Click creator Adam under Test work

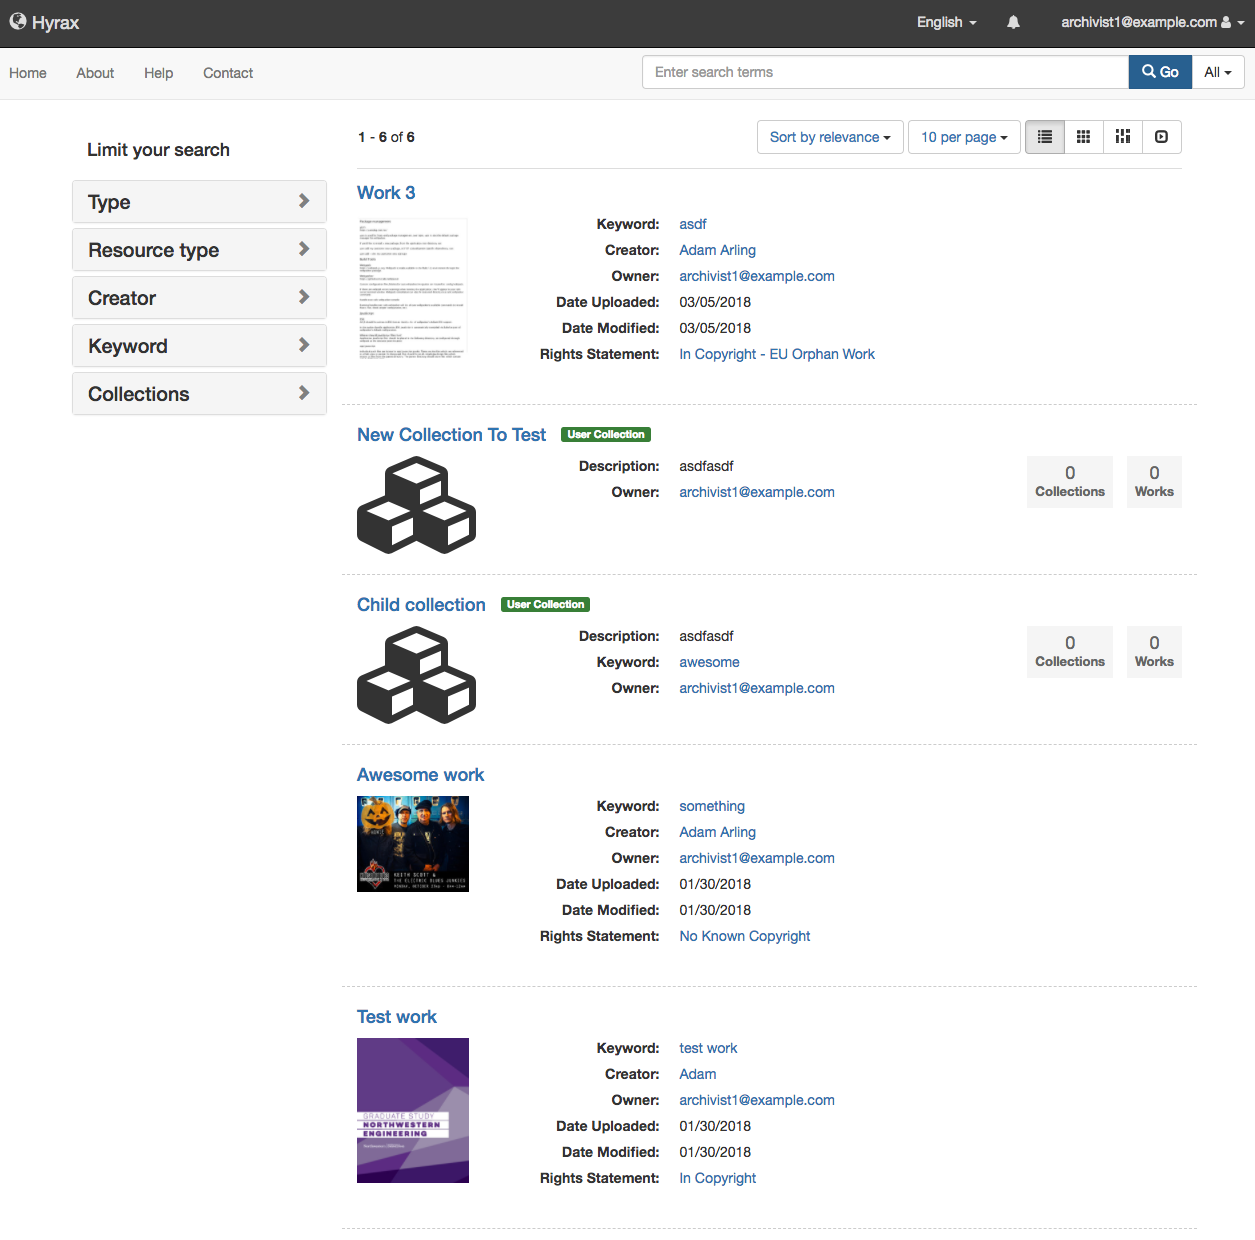click(698, 1074)
